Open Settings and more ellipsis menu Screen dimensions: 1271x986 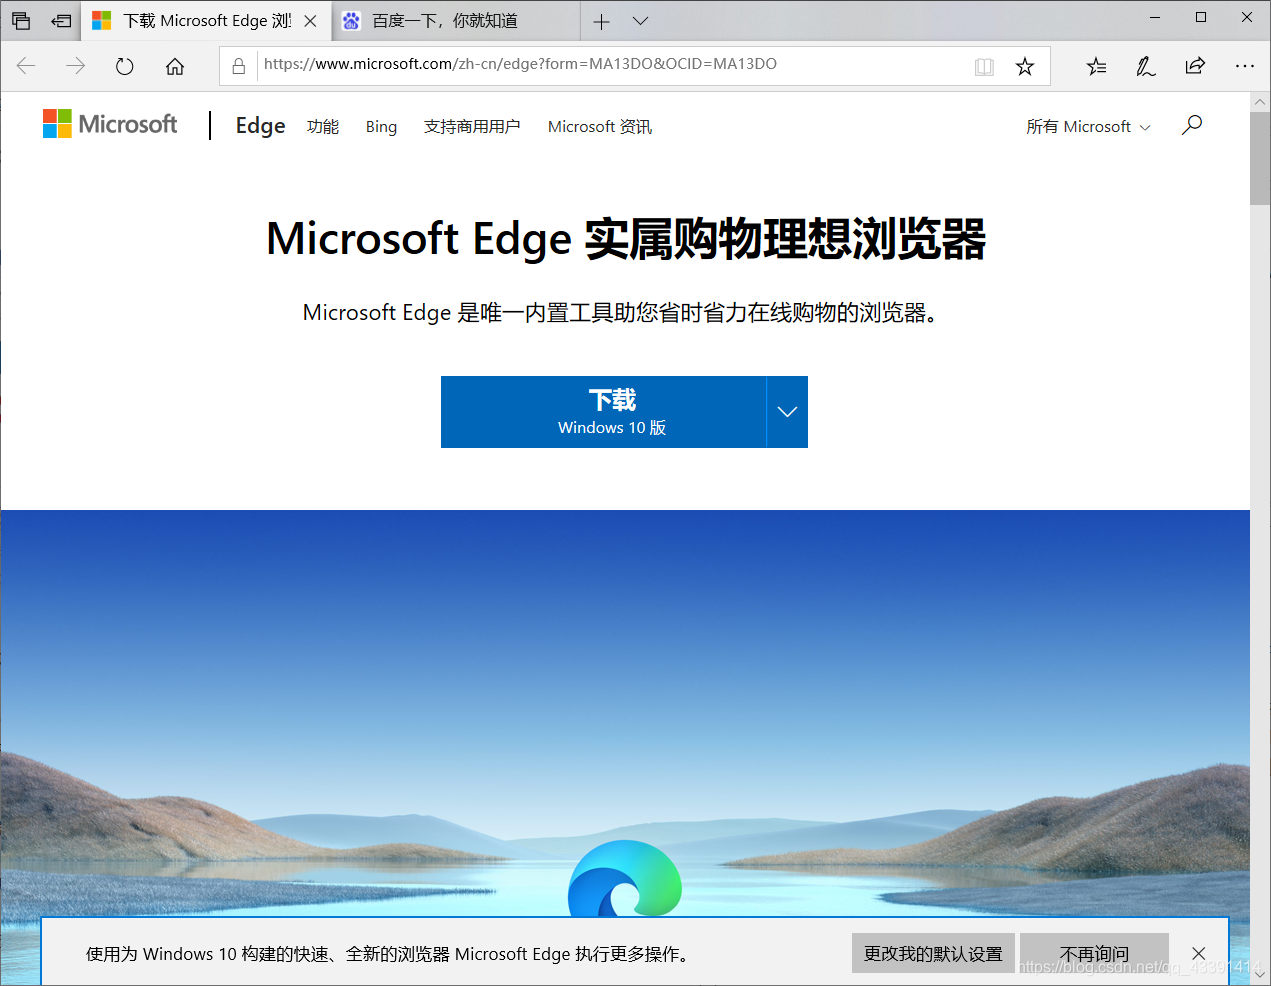point(1245,66)
